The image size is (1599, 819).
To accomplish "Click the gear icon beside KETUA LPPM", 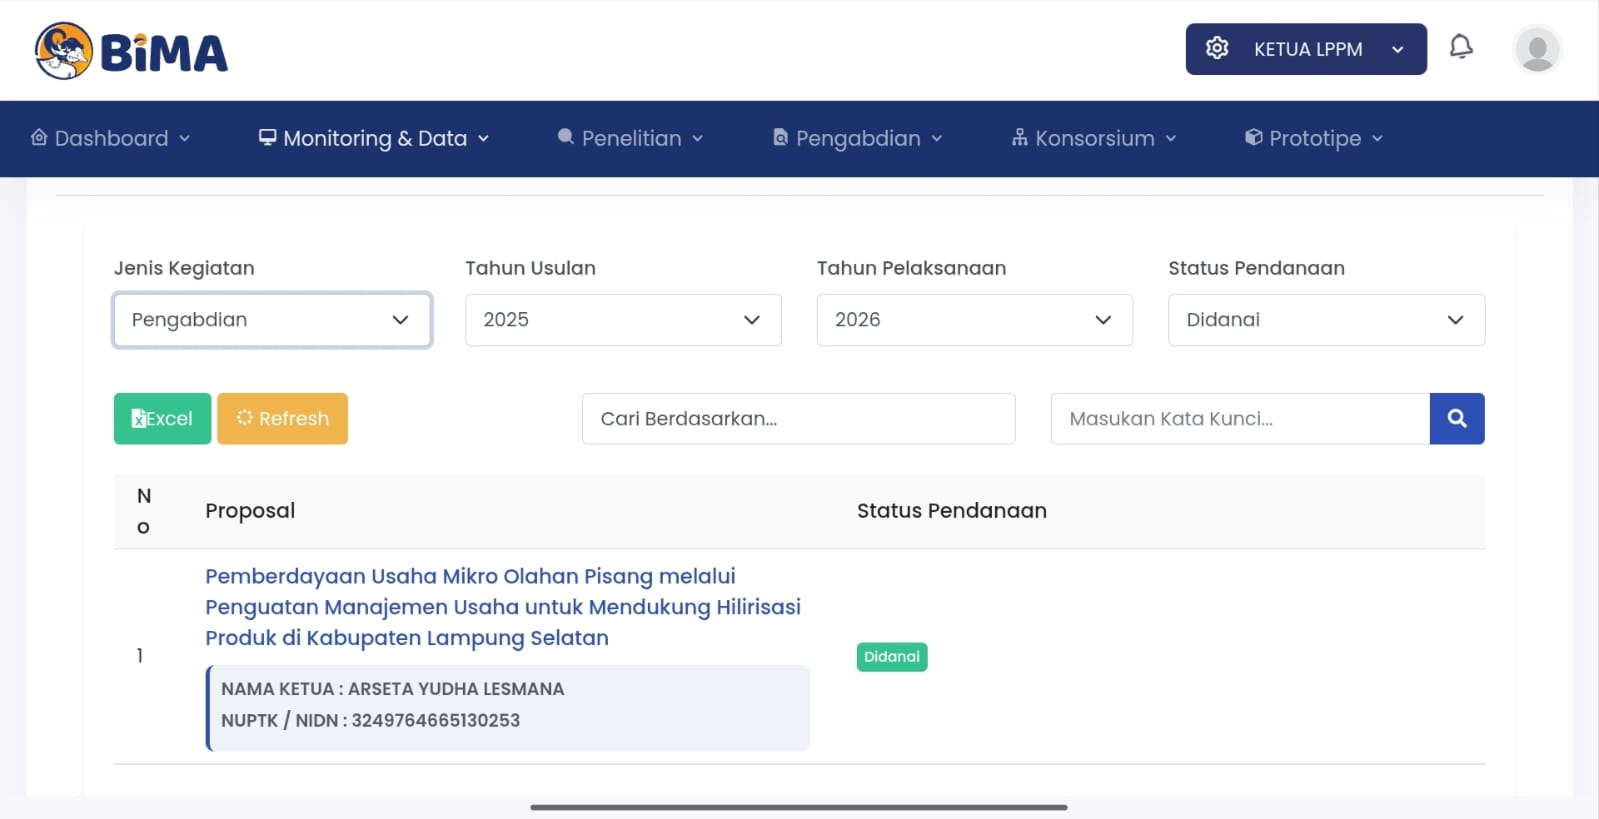I will (x=1217, y=48).
